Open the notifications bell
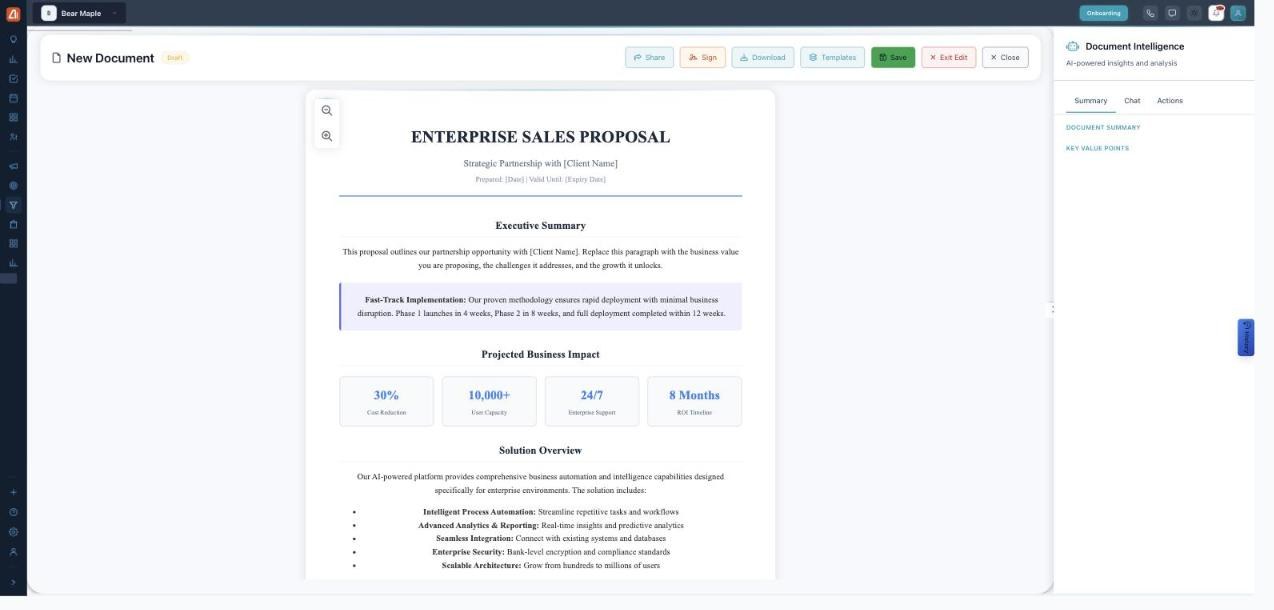Screen dimensions: 1274x610 (1216, 13)
